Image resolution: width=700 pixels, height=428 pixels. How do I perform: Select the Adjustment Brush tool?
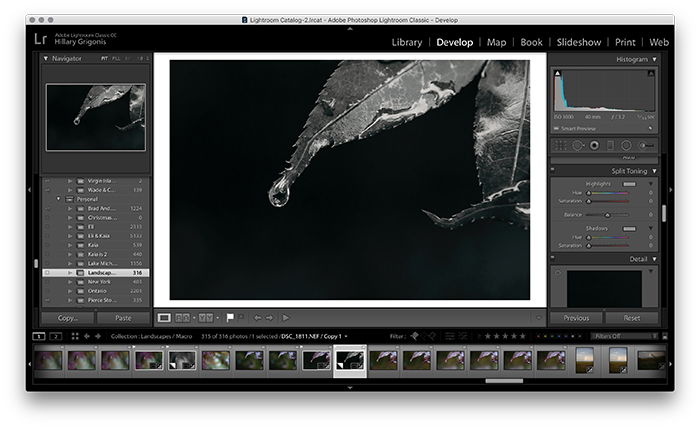(646, 145)
